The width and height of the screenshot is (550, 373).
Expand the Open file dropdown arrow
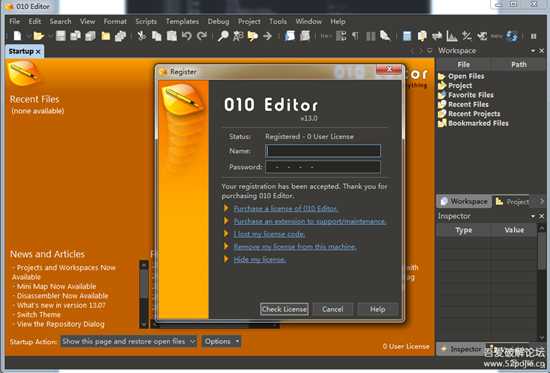[50, 36]
